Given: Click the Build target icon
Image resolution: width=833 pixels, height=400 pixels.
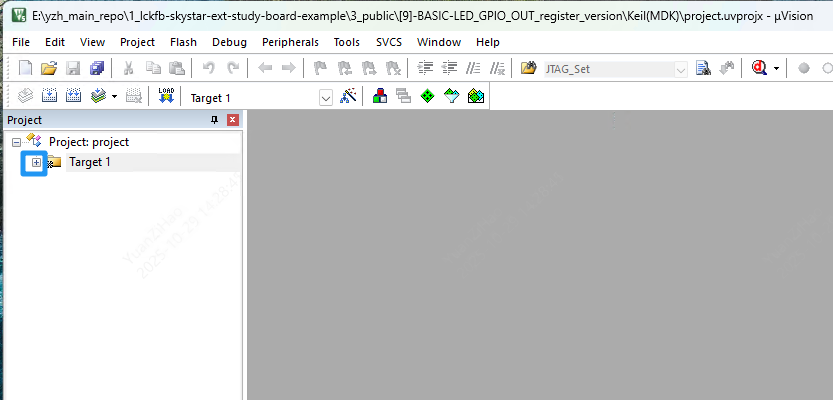Looking at the screenshot, I should tap(49, 97).
